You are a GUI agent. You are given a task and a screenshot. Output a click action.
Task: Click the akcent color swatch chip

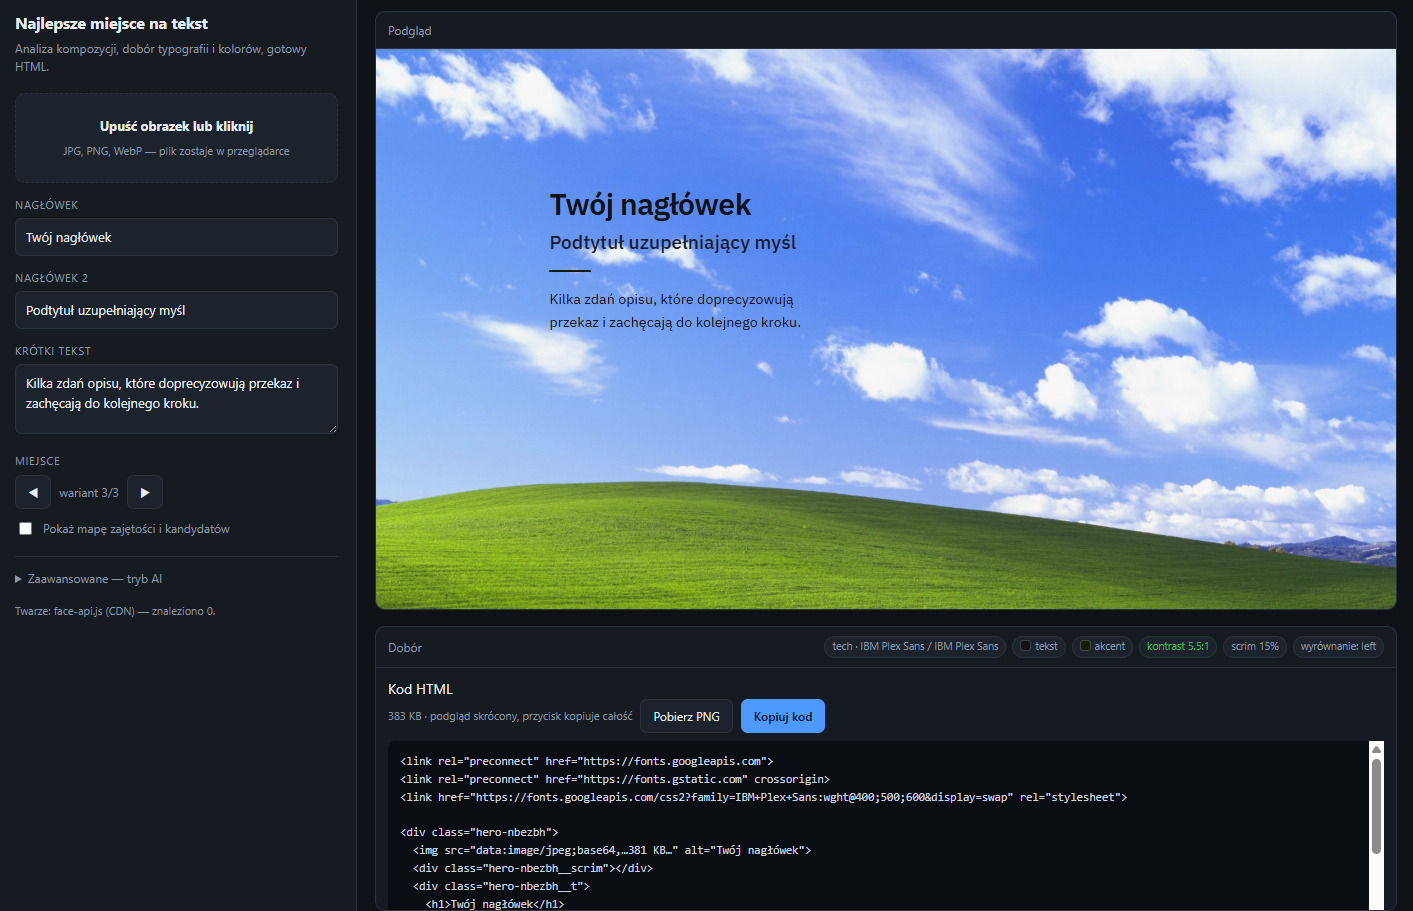click(x=1102, y=646)
